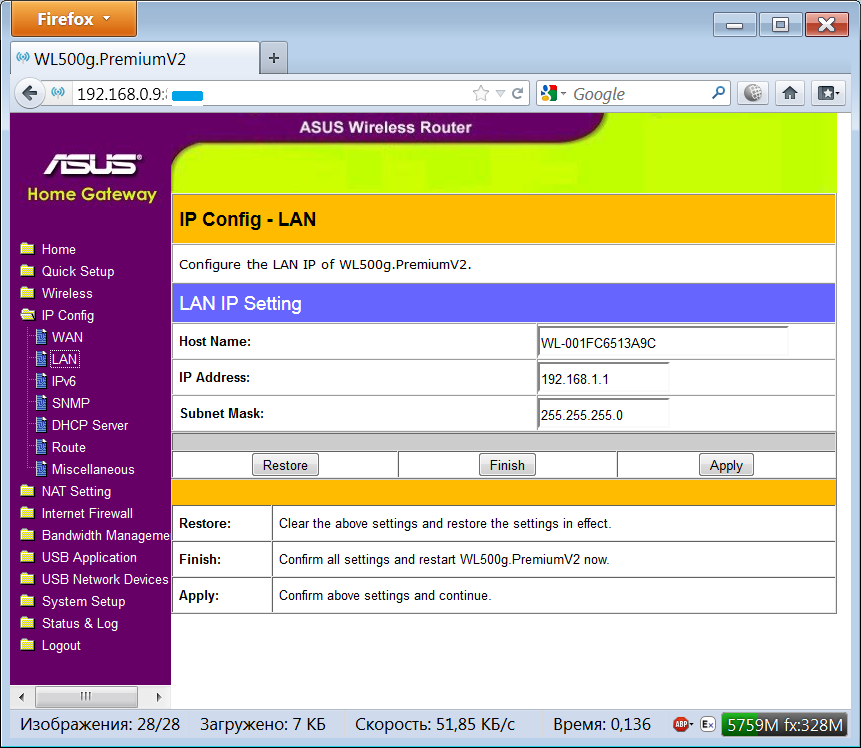The height and width of the screenshot is (748, 861).
Task: Reload the page with refresh icon
Action: click(x=517, y=93)
